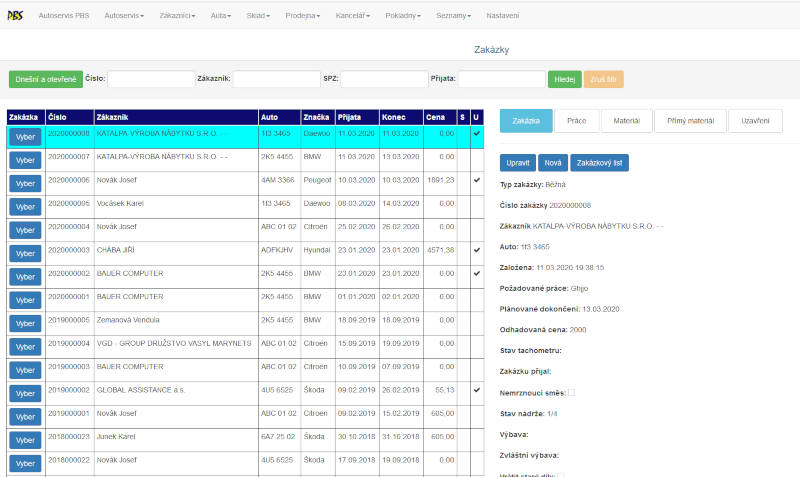This screenshot has height=477, width=800.
Task: Select order 2020000008 with Vyber button
Action: coord(25,137)
